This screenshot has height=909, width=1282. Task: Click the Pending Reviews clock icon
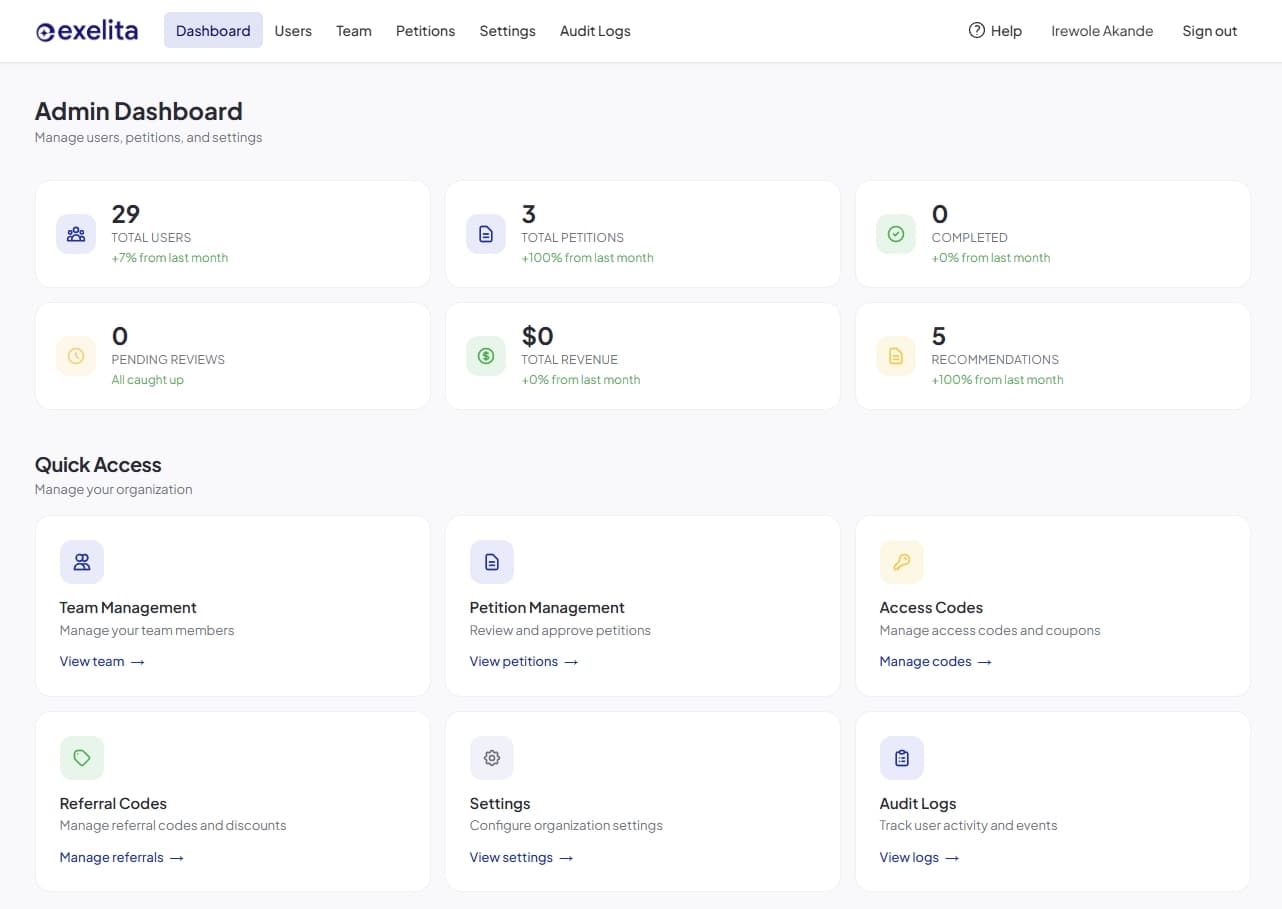[76, 355]
